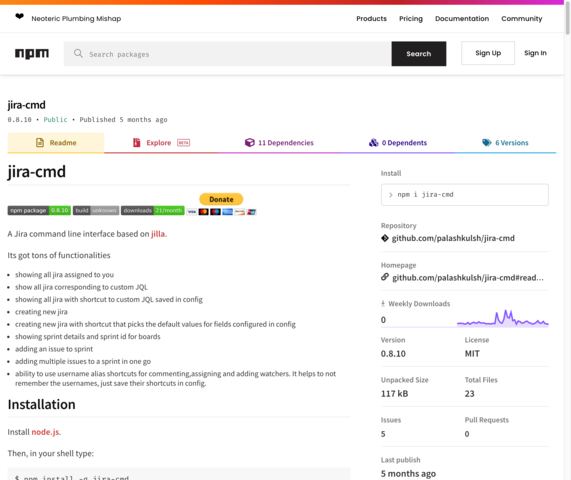Click the Readme tab document icon
571x480 pixels.
[40, 142]
